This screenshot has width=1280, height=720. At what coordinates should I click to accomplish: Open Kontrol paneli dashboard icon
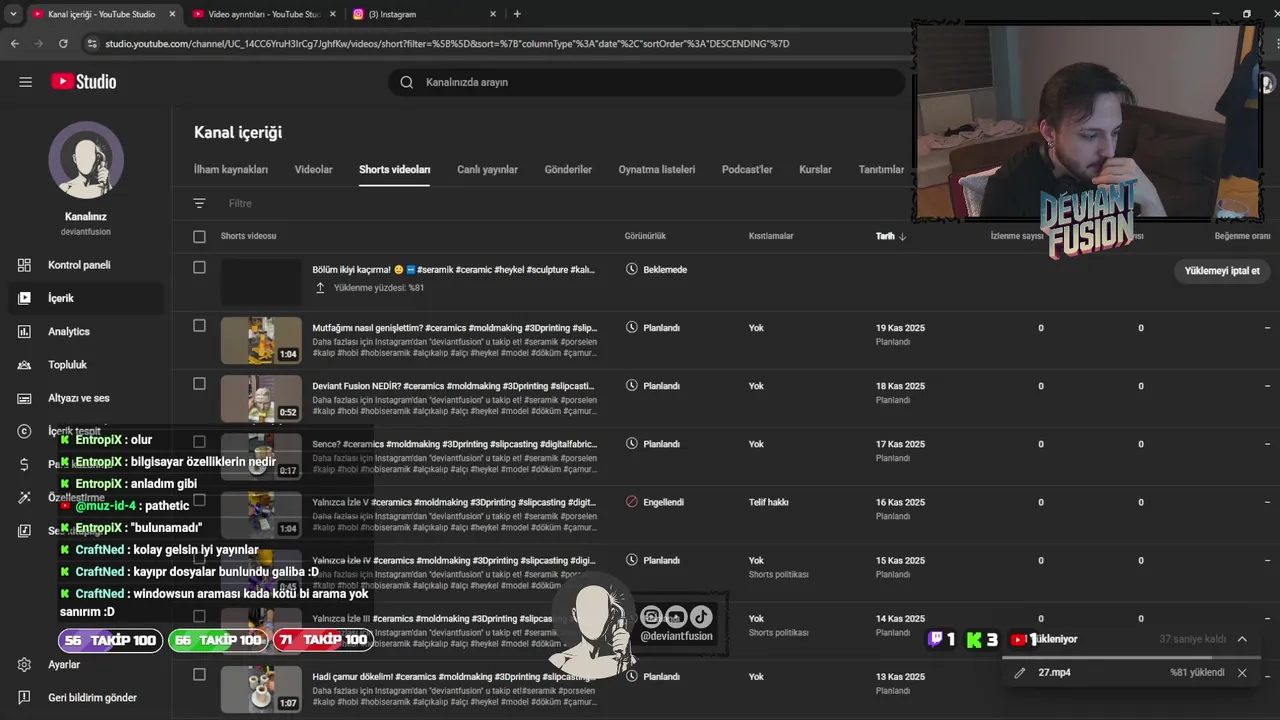[25, 265]
